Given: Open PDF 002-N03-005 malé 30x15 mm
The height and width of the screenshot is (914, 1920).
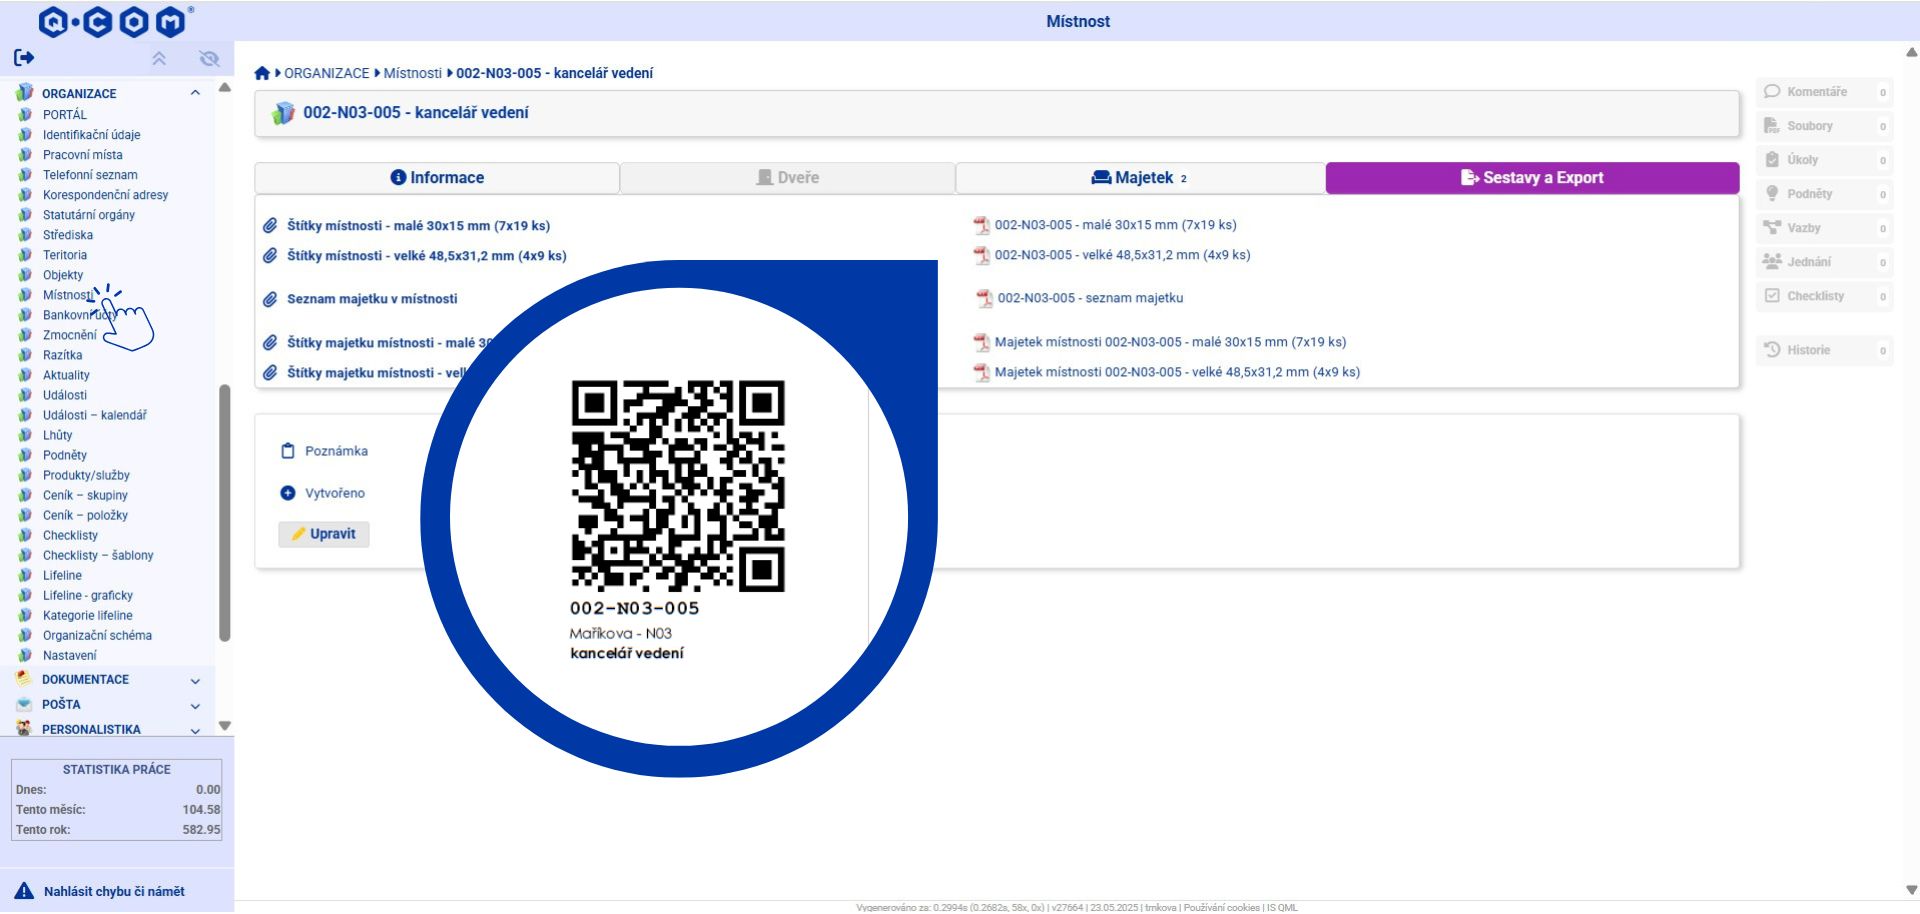Looking at the screenshot, I should click(1115, 225).
